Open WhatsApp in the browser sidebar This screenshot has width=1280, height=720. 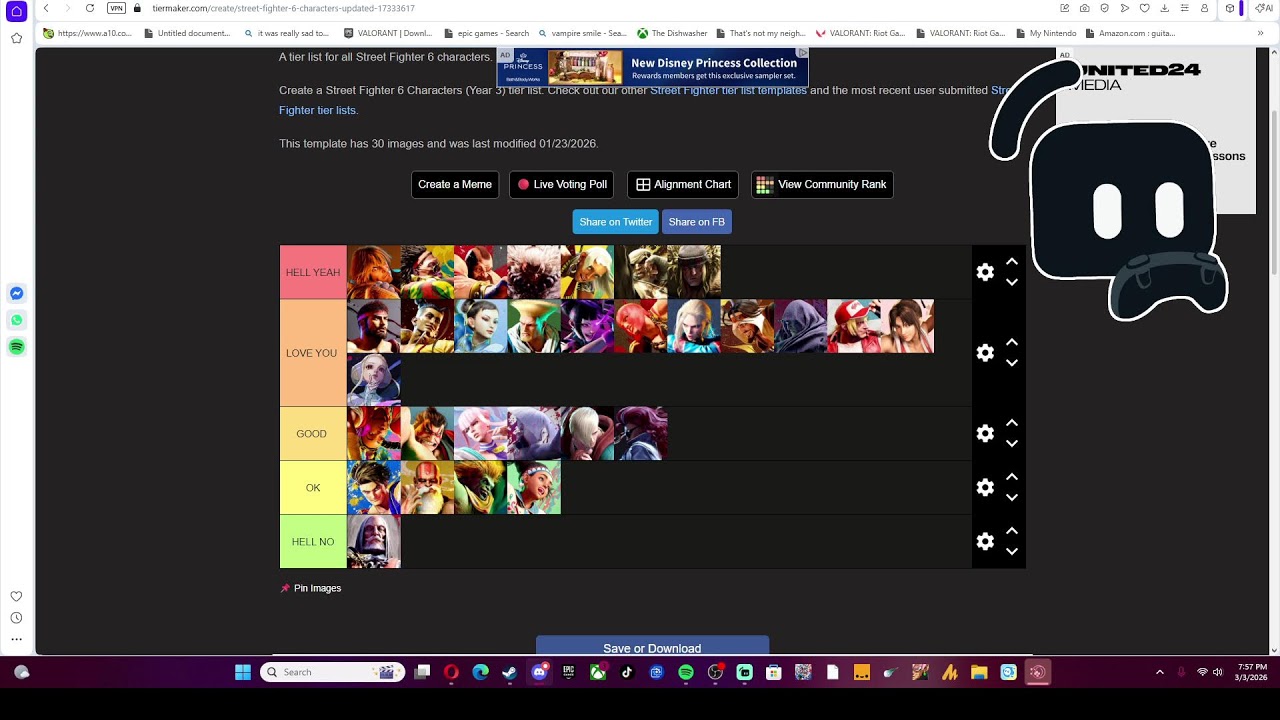point(16,320)
